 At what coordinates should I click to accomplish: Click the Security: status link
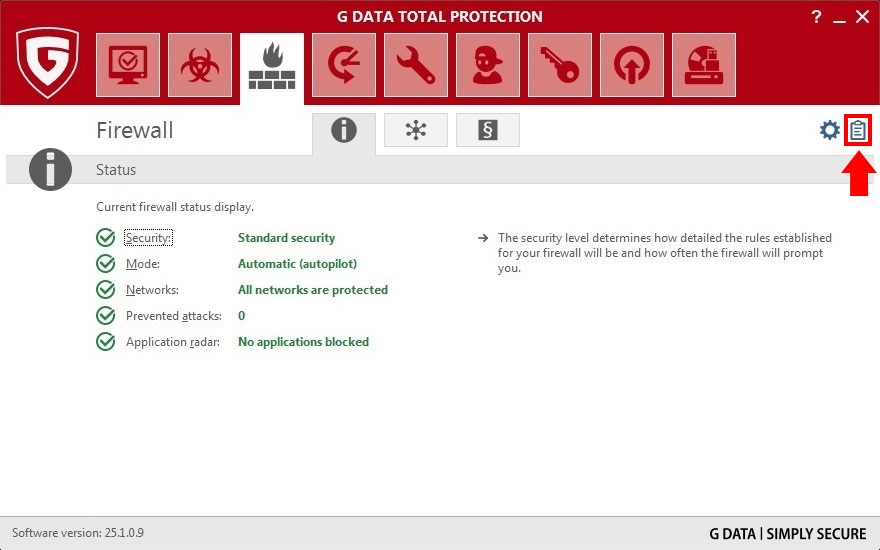[x=148, y=238]
